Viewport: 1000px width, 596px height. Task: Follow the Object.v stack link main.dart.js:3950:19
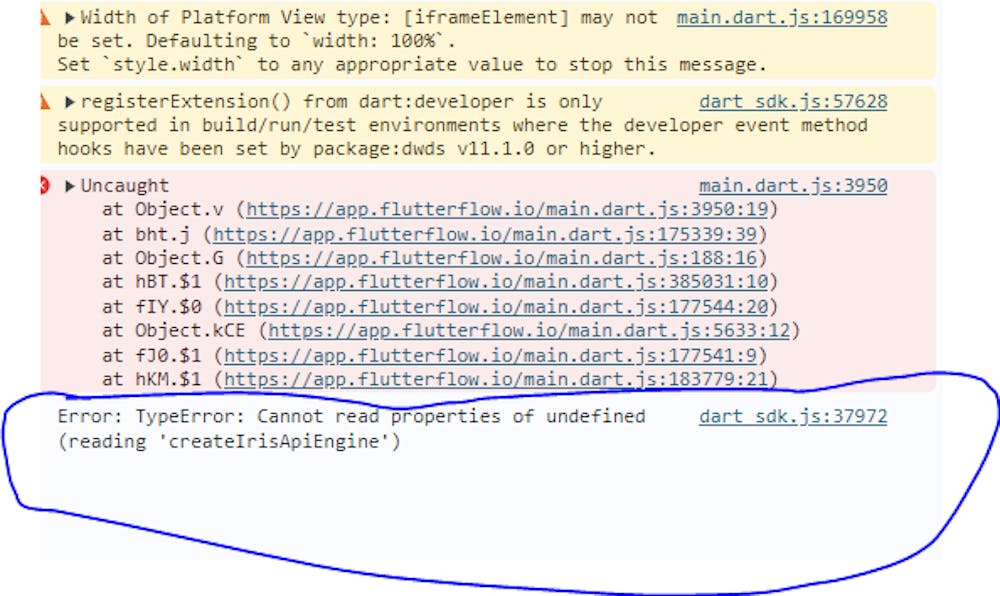point(507,209)
